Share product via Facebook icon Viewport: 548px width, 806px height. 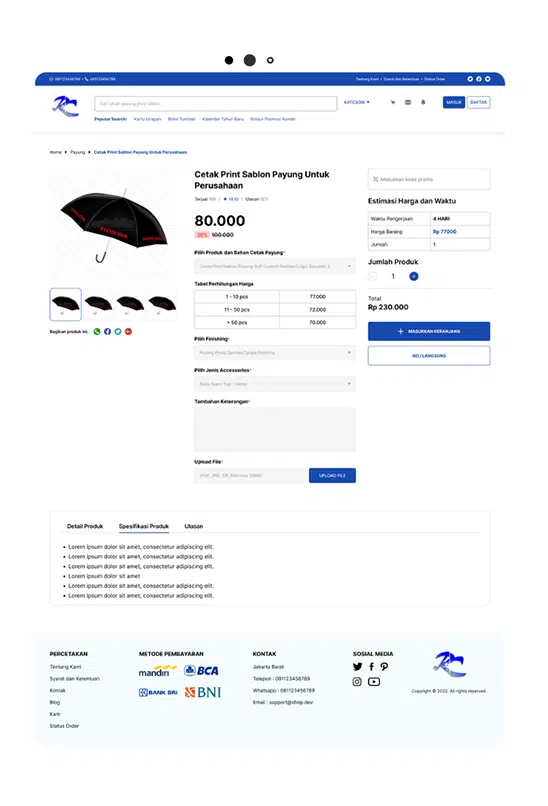[107, 332]
